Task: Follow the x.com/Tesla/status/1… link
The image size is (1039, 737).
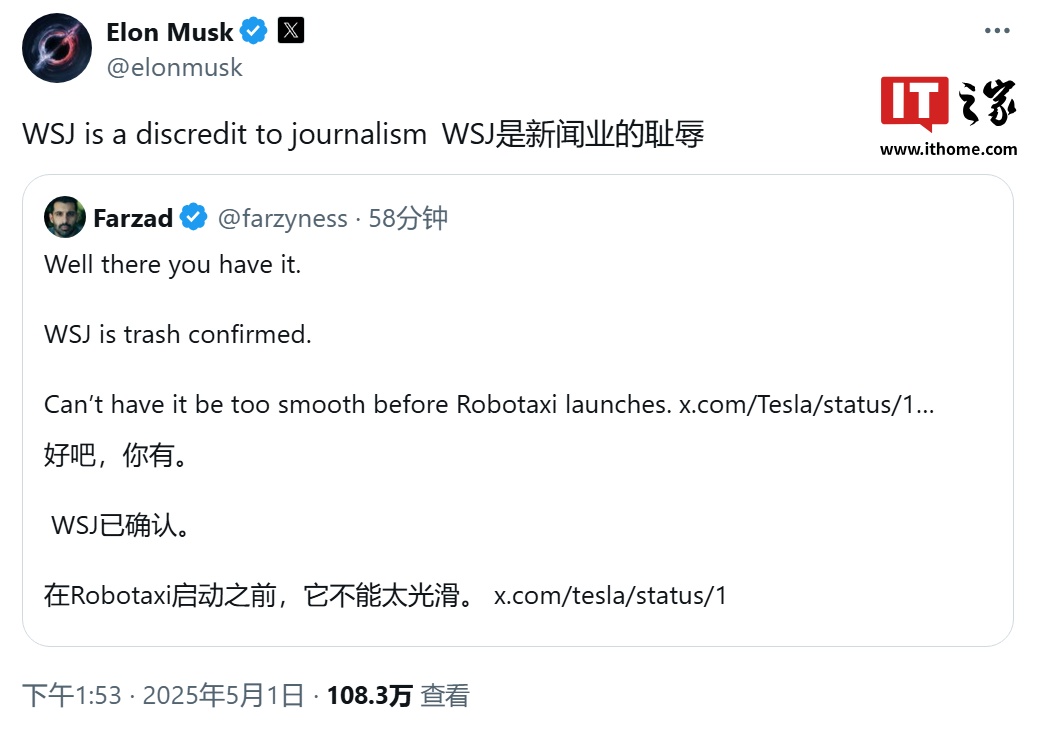Action: (x=806, y=404)
